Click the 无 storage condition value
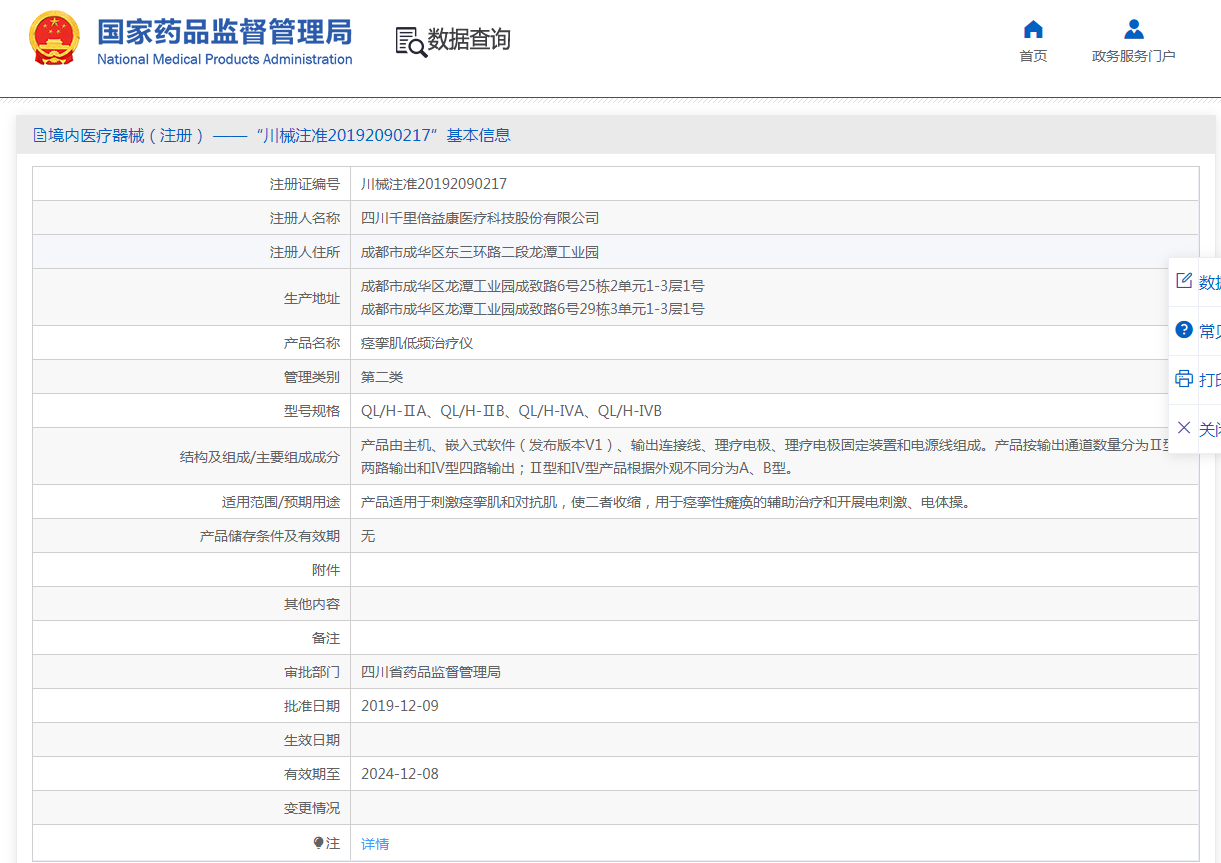1221x863 pixels. tap(368, 536)
